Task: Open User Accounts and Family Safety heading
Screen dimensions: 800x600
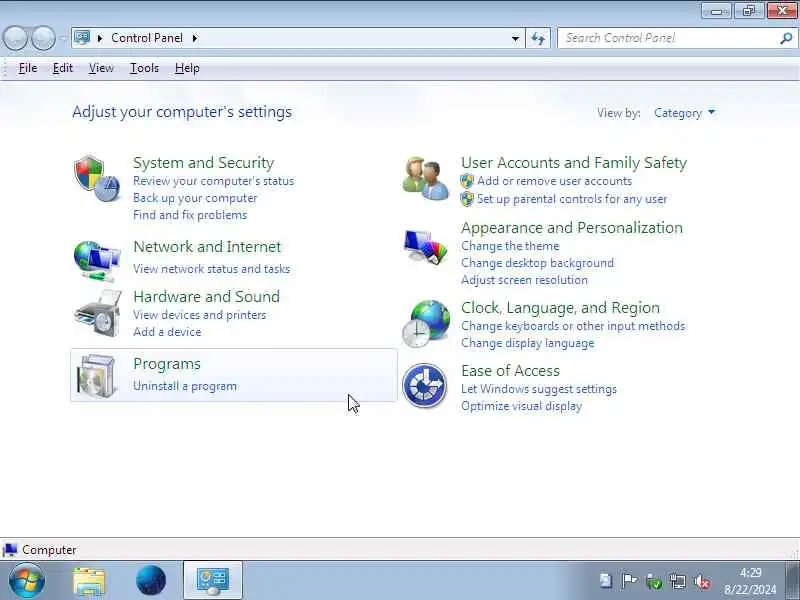Action: pyautogui.click(x=574, y=163)
